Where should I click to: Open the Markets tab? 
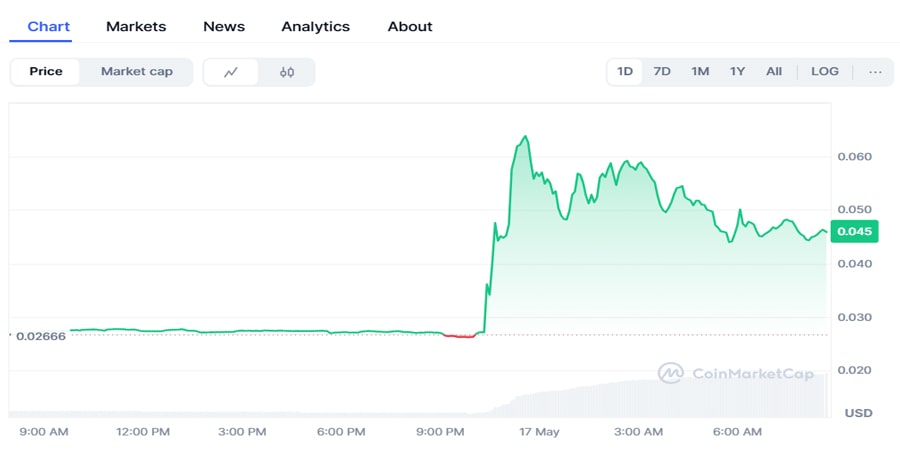(x=136, y=26)
